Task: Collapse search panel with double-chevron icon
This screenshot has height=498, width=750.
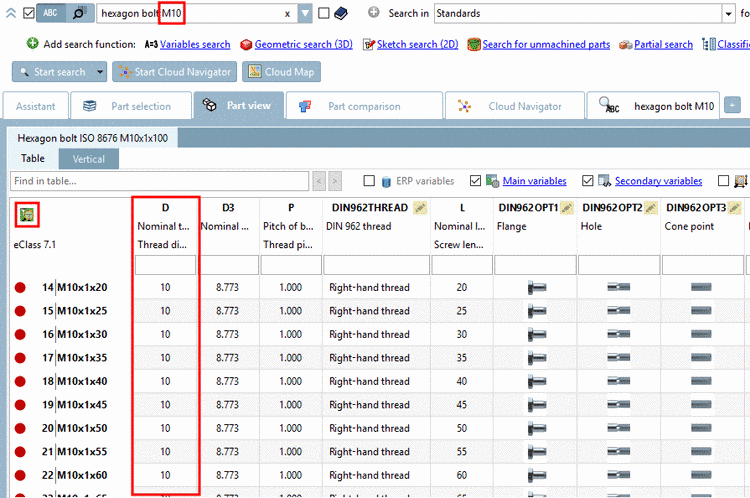Action: pyautogui.click(x=11, y=13)
